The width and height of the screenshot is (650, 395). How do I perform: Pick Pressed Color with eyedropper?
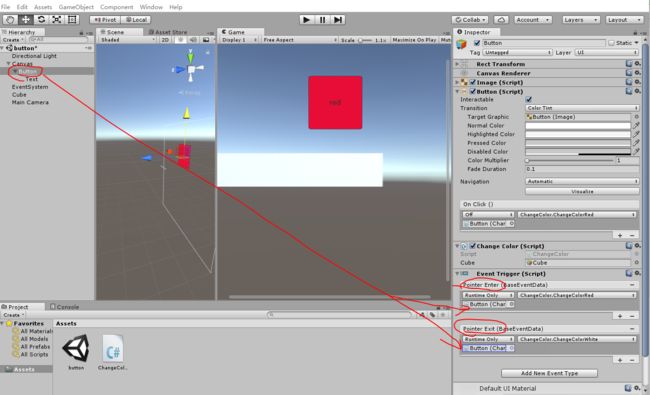(x=636, y=143)
